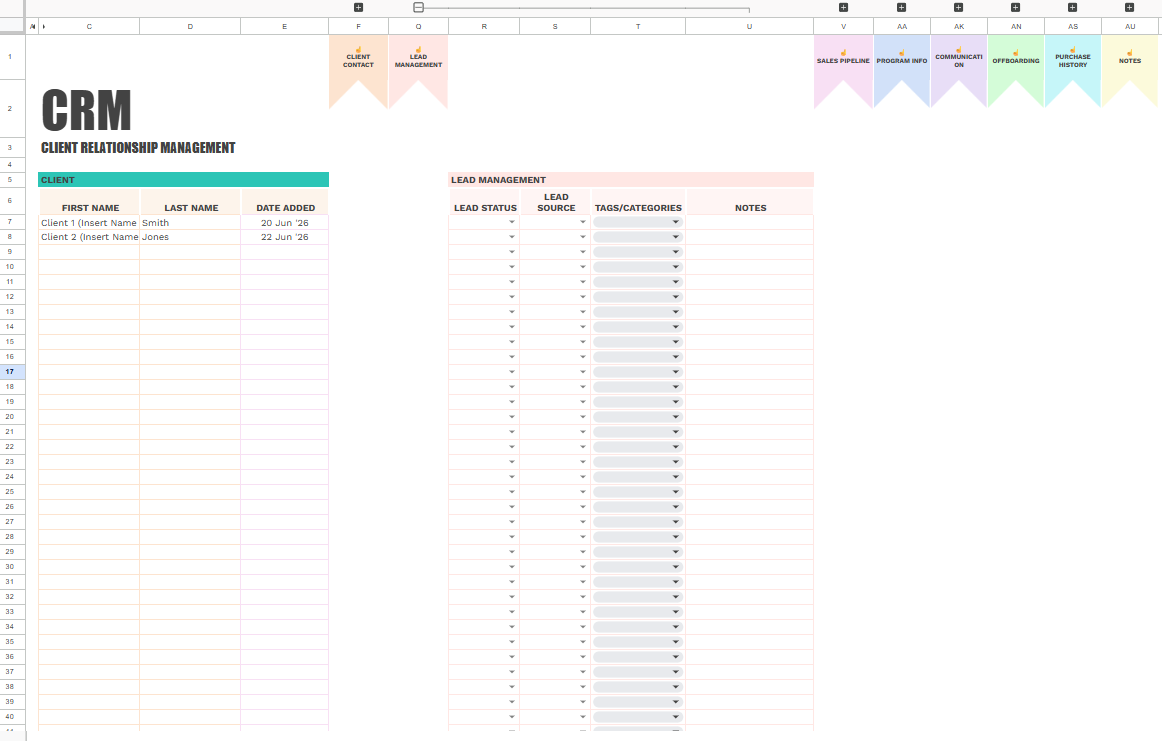Click the empty First Name cell in row 9
The image size is (1162, 741).
click(89, 252)
